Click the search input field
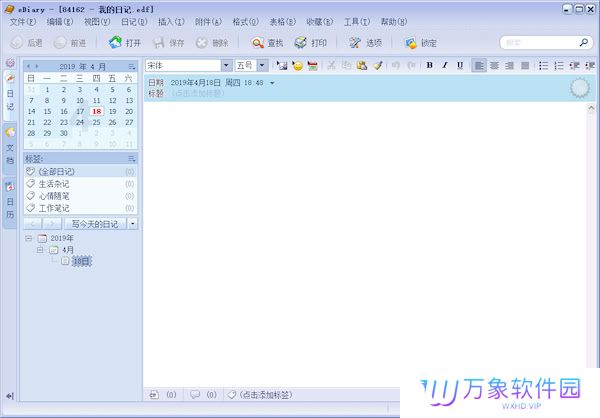The image size is (600, 418). 540,42
